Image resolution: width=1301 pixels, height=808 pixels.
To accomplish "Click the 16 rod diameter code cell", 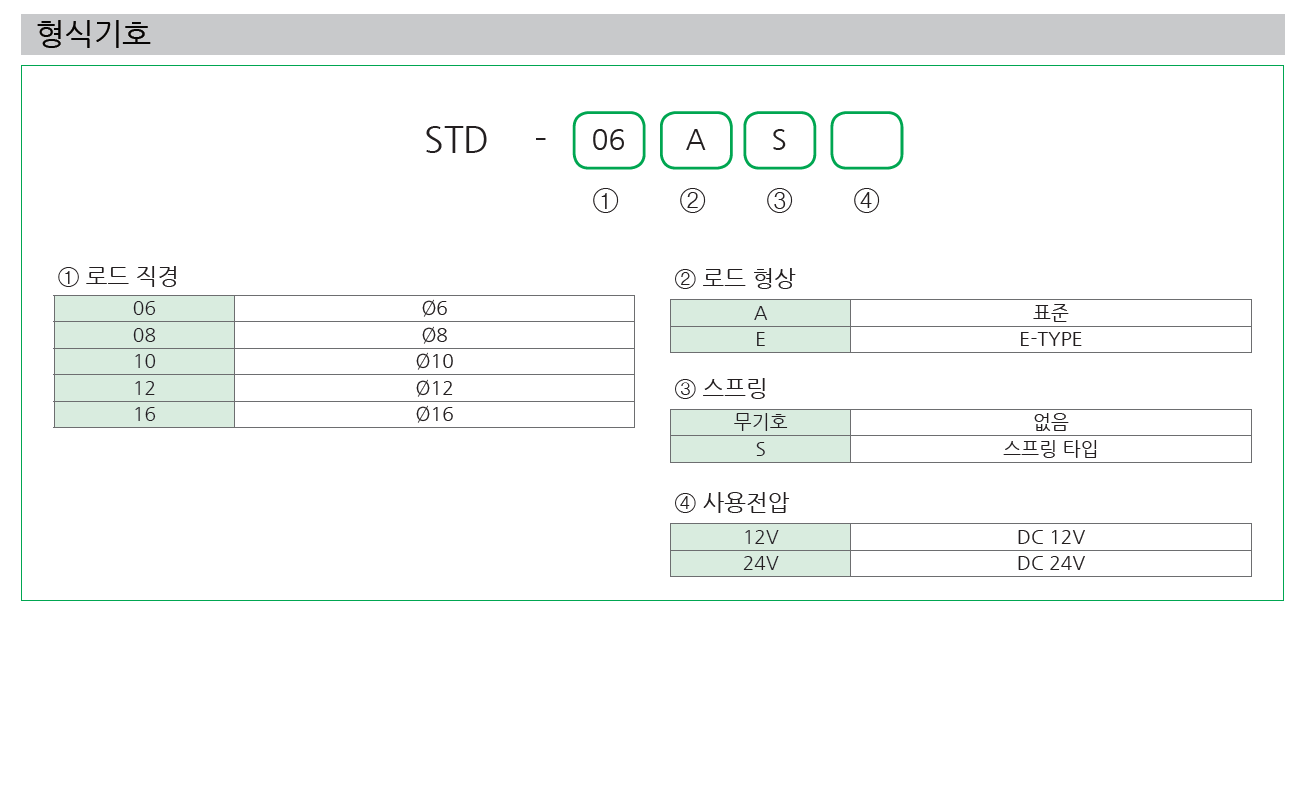I will tap(144, 414).
